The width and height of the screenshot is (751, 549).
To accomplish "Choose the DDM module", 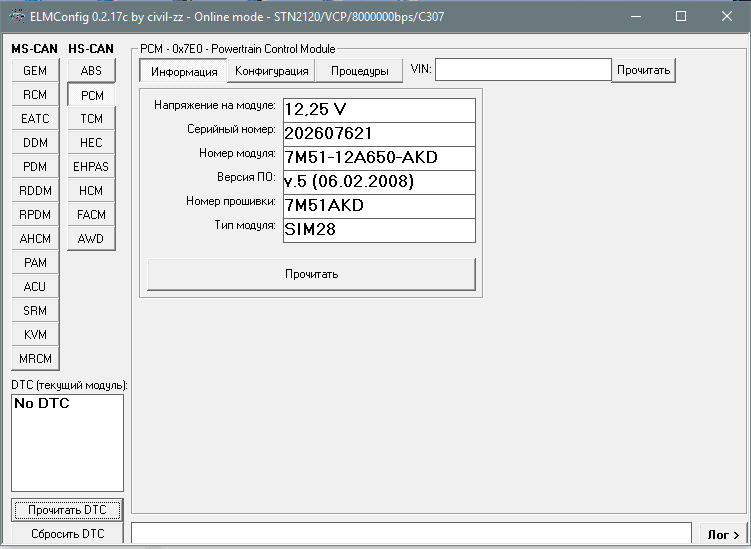I will [35, 143].
